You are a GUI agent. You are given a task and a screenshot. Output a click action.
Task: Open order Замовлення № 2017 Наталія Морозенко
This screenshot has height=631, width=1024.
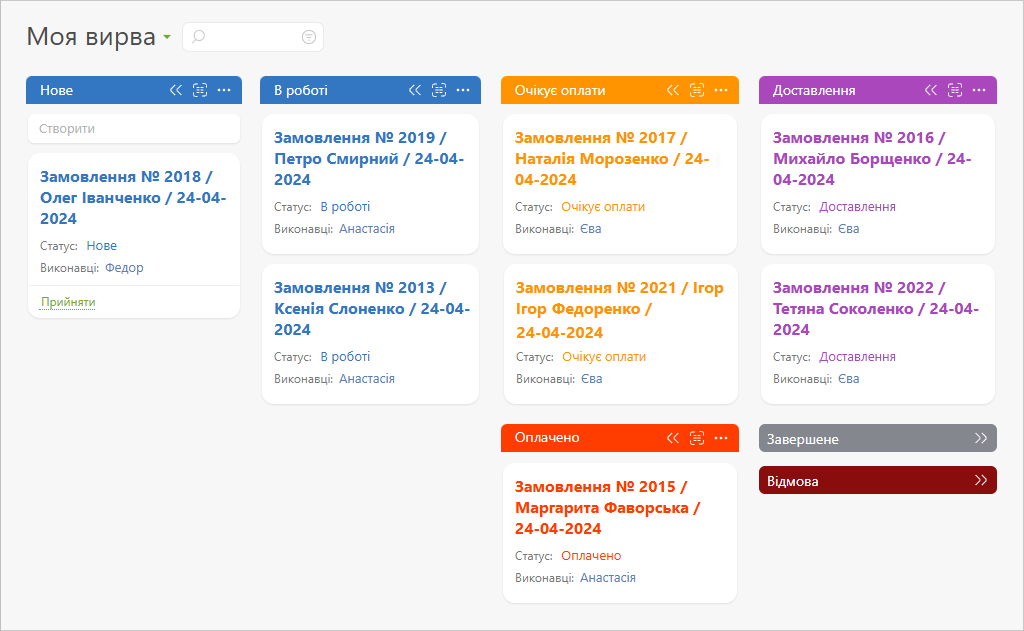tap(612, 159)
